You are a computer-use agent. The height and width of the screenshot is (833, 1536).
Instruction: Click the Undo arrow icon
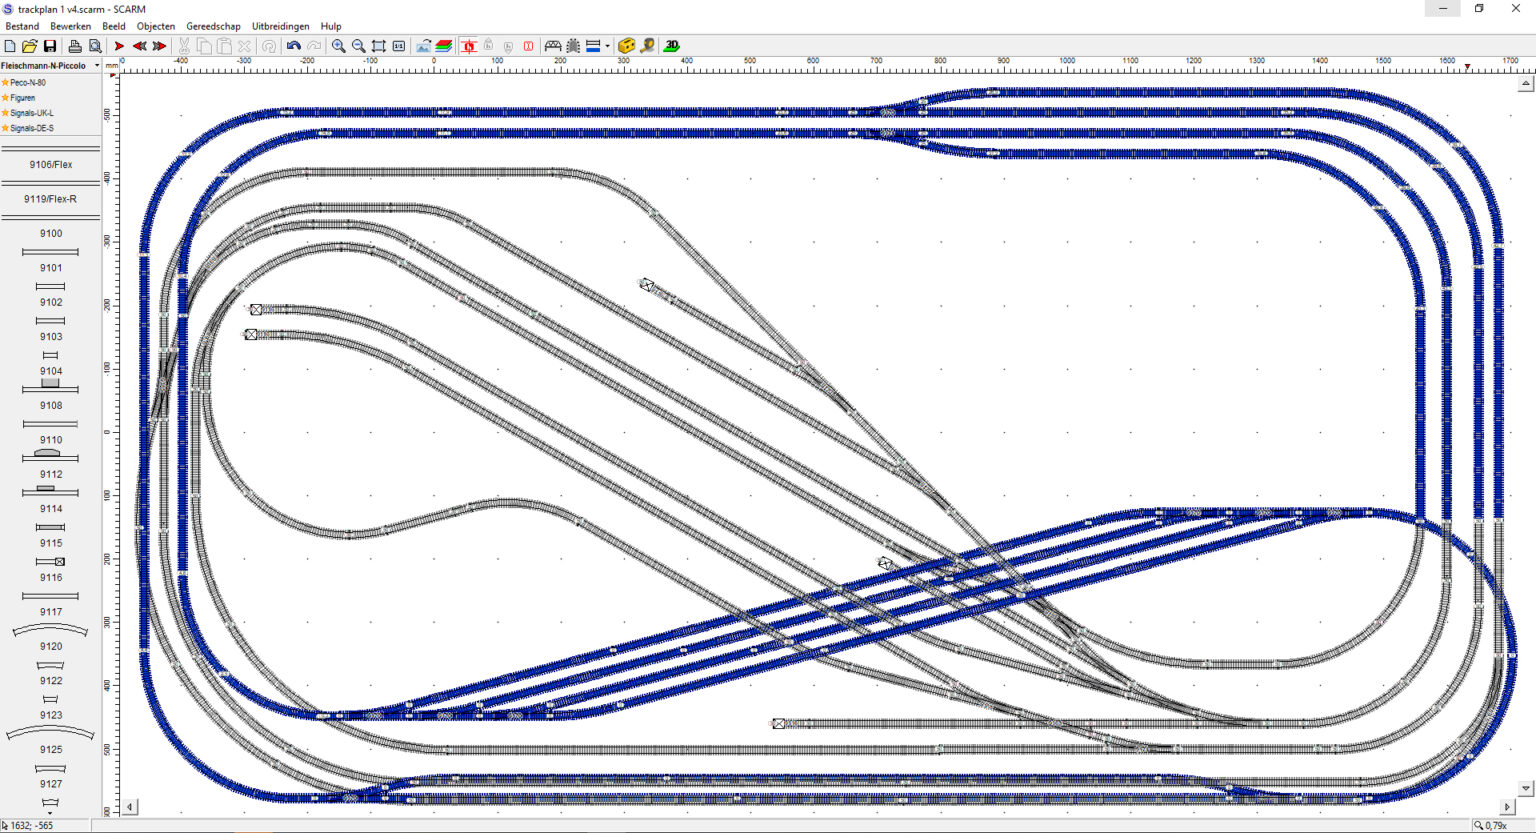coord(293,46)
